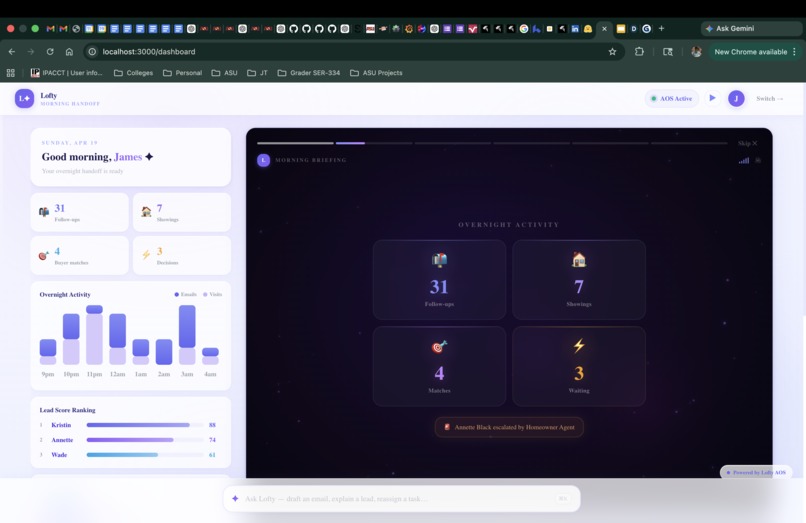Viewport: 806px width, 523px height.
Task: Open the Chrome extensions puzzle icon
Action: coord(639,51)
